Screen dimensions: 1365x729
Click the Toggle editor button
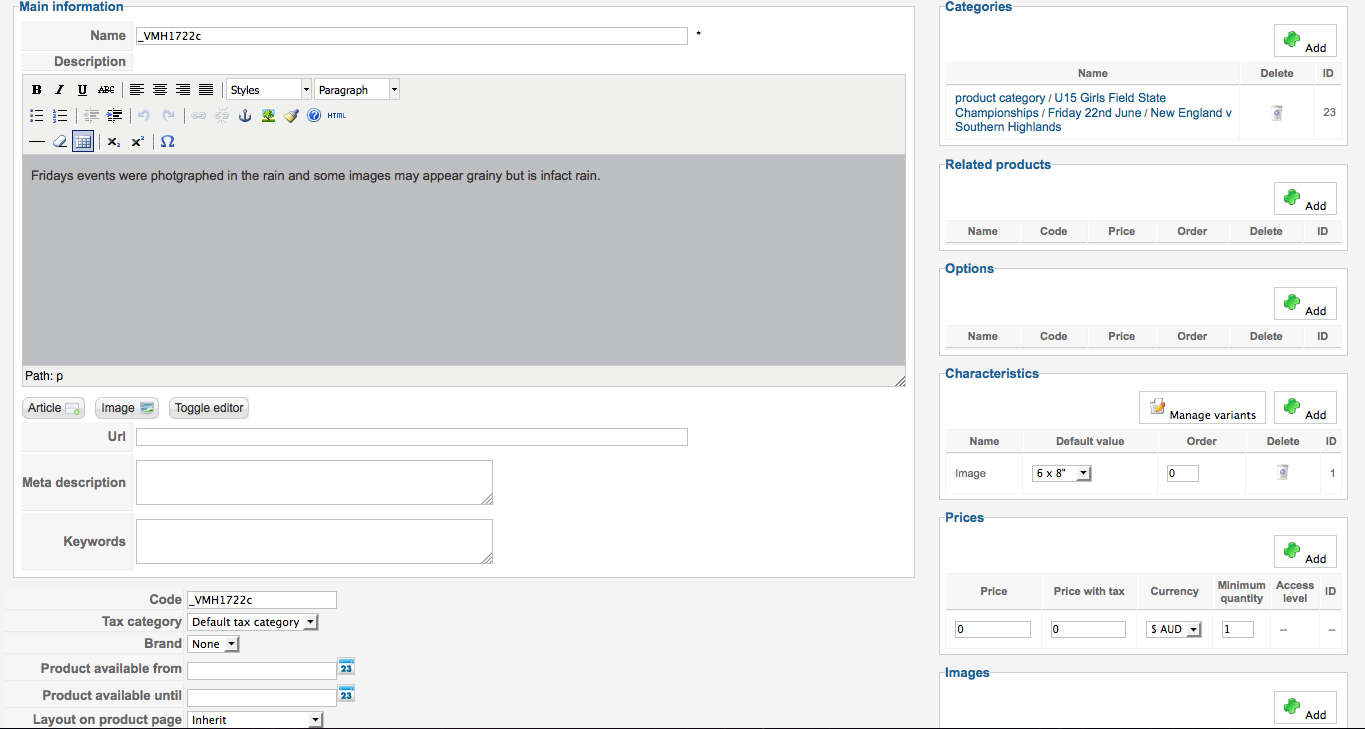[209, 408]
